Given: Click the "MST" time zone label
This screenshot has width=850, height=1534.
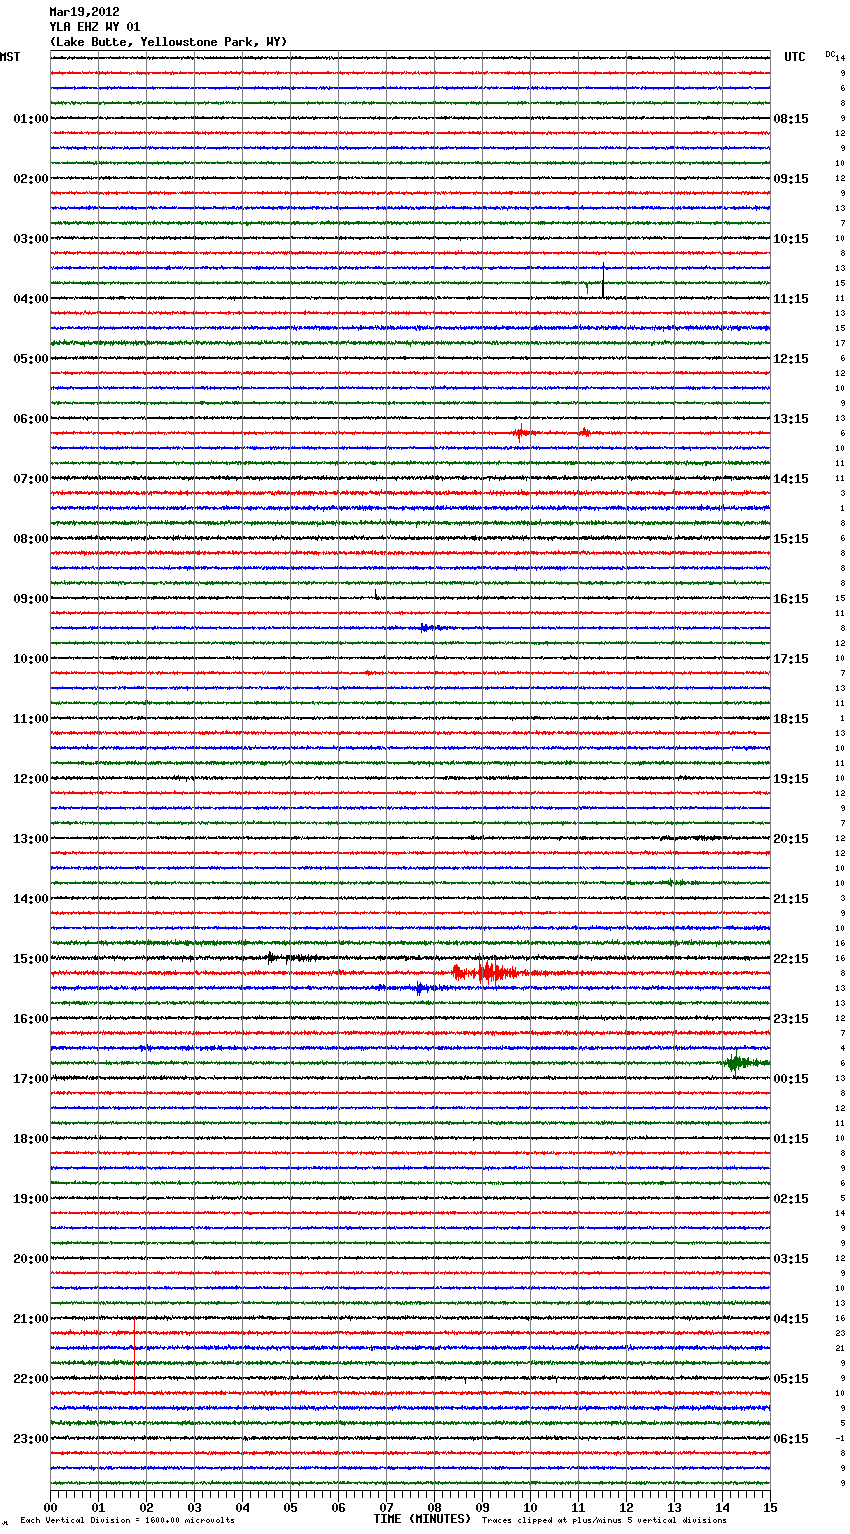Looking at the screenshot, I should [x=10, y=57].
